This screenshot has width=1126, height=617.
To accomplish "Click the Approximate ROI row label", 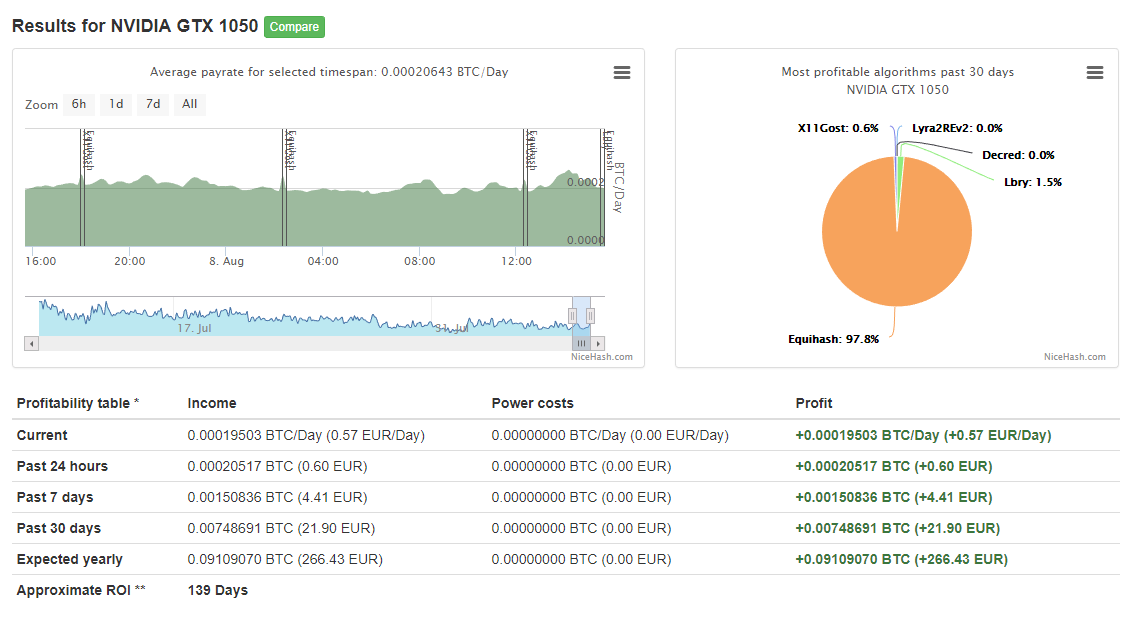I will point(81,590).
